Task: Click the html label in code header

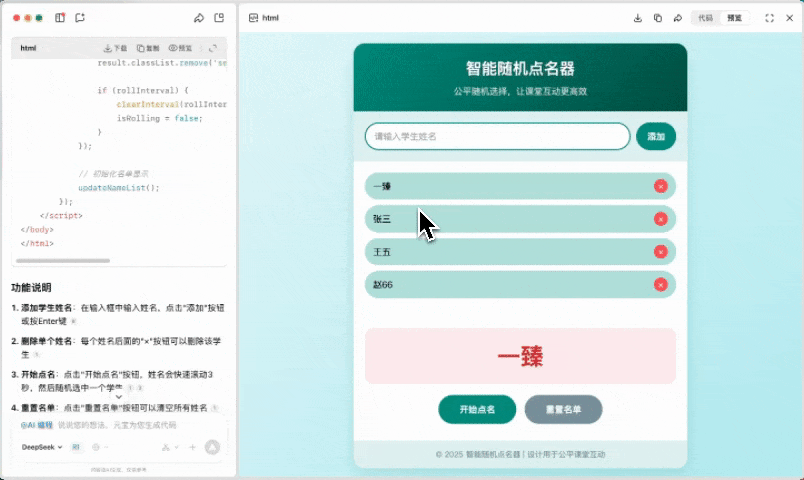Action: click(x=28, y=48)
